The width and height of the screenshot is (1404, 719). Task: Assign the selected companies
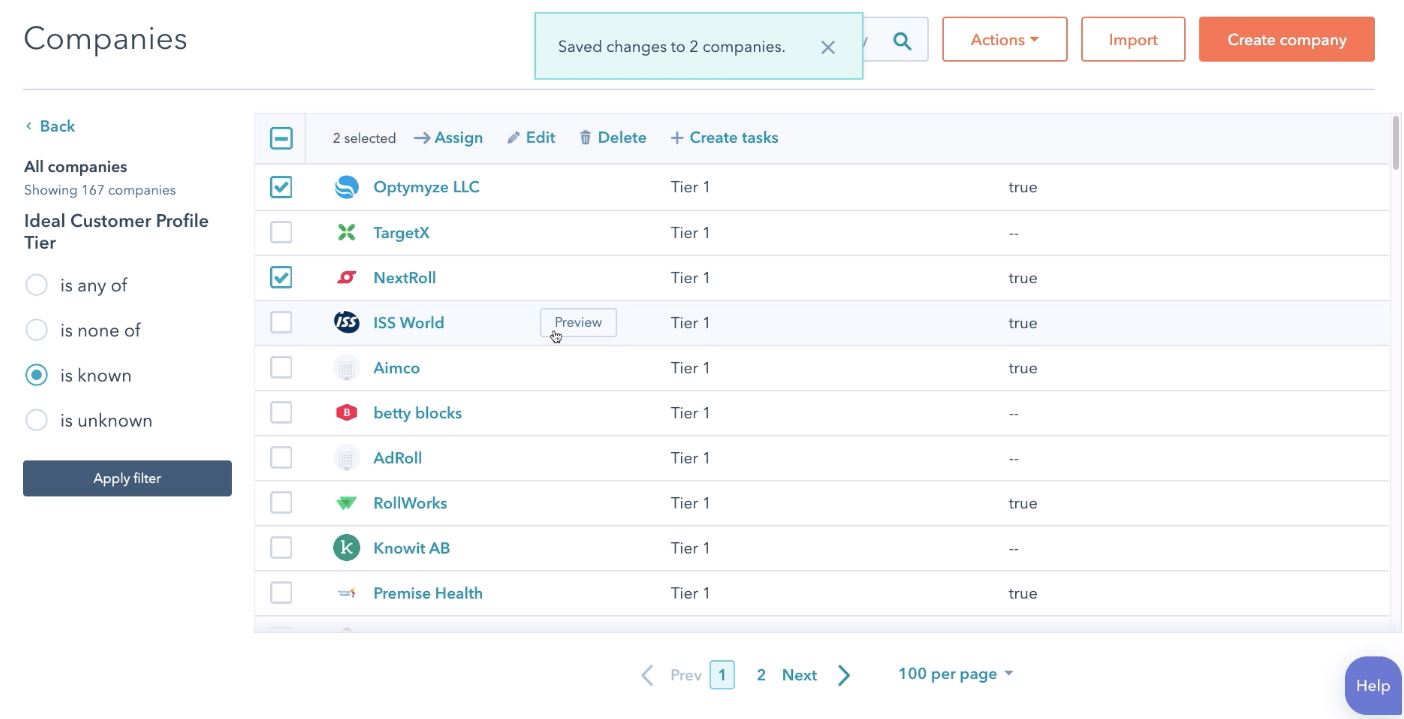coord(448,138)
